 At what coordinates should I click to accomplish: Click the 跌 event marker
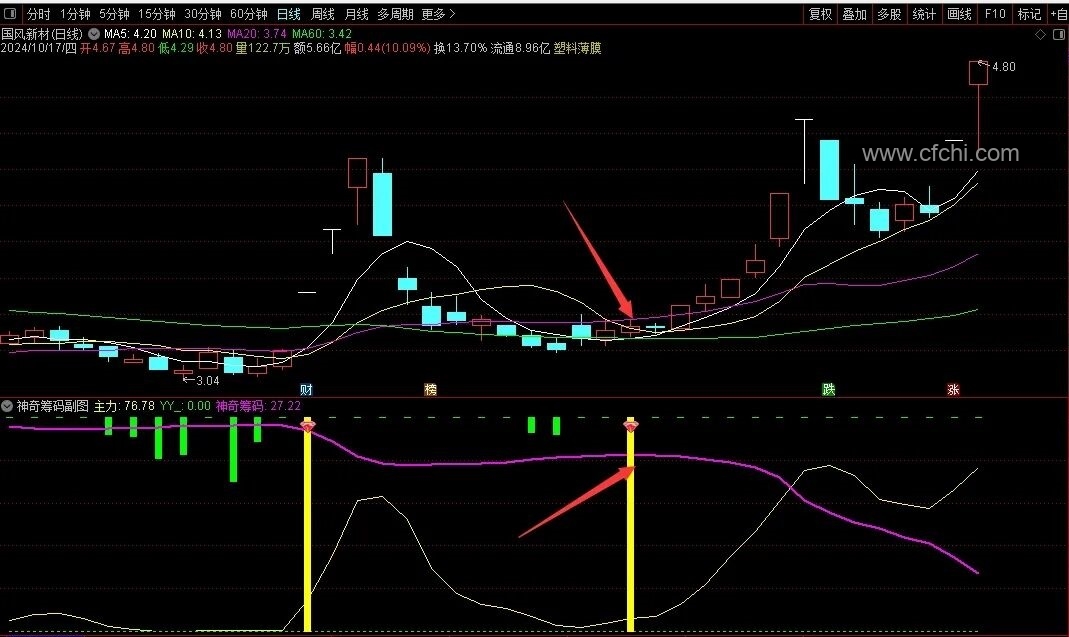[828, 389]
